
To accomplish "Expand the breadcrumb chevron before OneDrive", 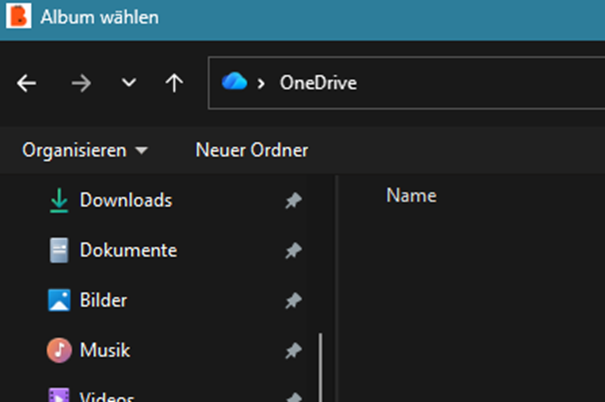I will tap(261, 83).
